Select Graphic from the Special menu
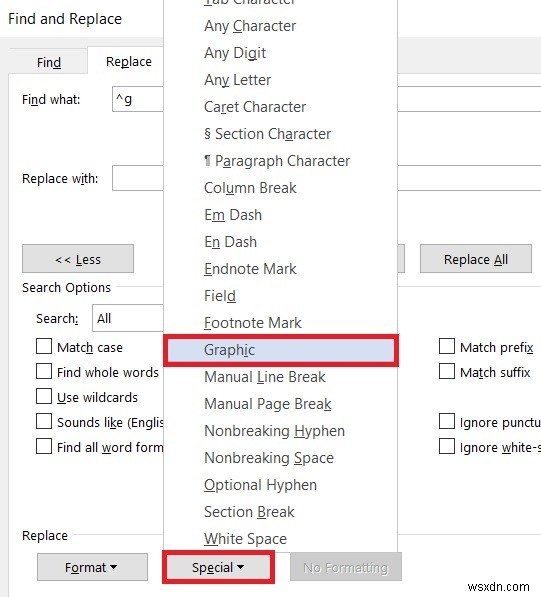Screen dimensions: 541x597 pos(281,350)
